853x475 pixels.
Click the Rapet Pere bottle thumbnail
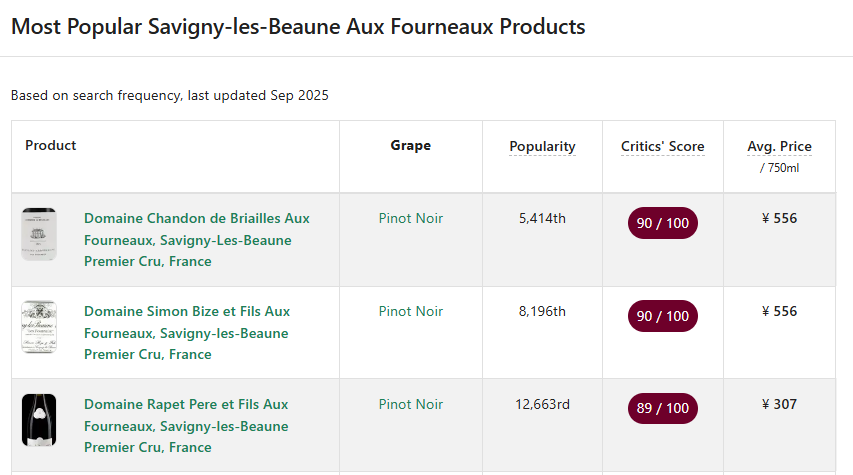point(39,420)
